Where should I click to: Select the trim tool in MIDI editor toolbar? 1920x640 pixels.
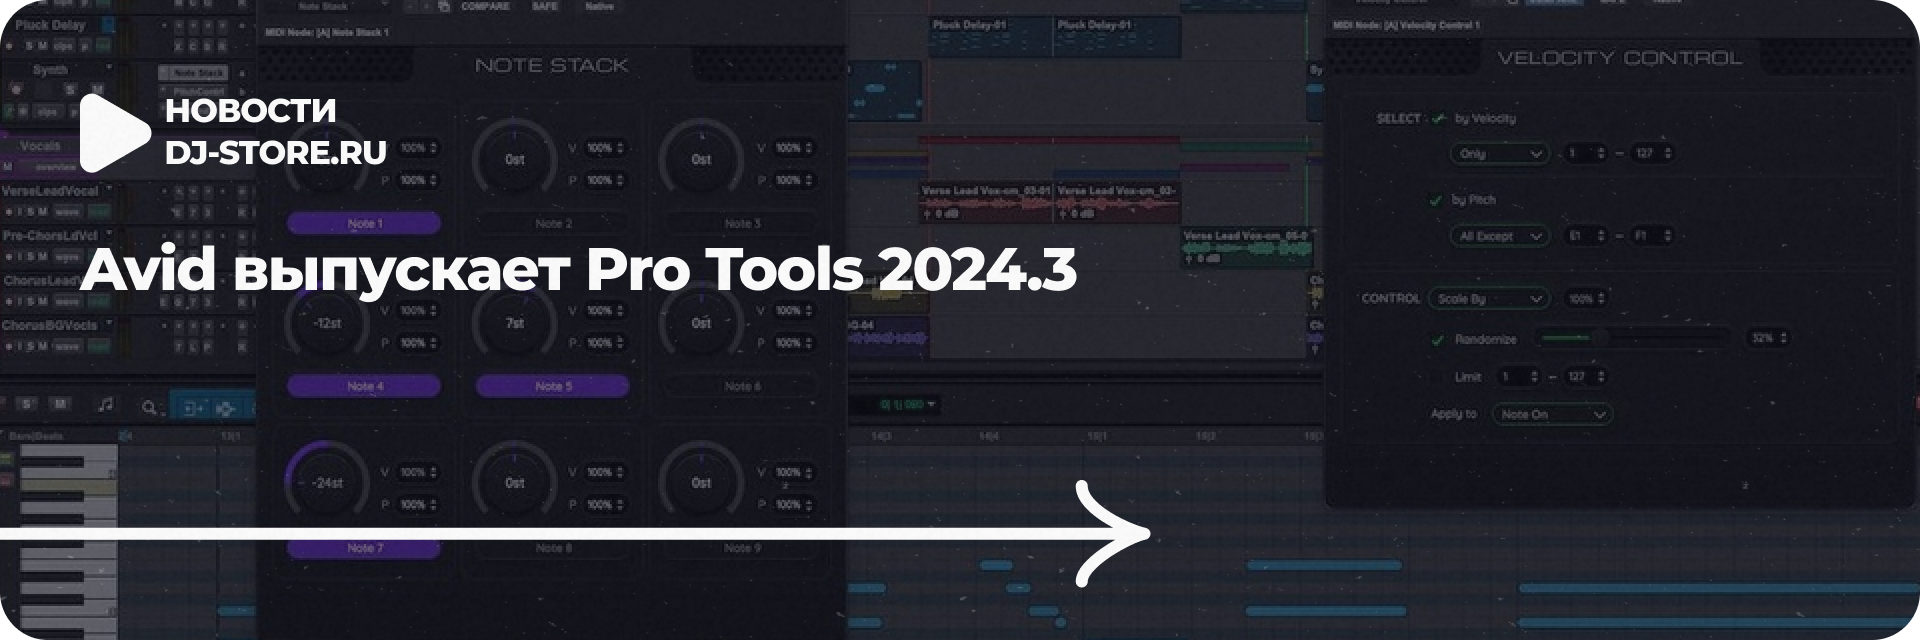pos(194,407)
